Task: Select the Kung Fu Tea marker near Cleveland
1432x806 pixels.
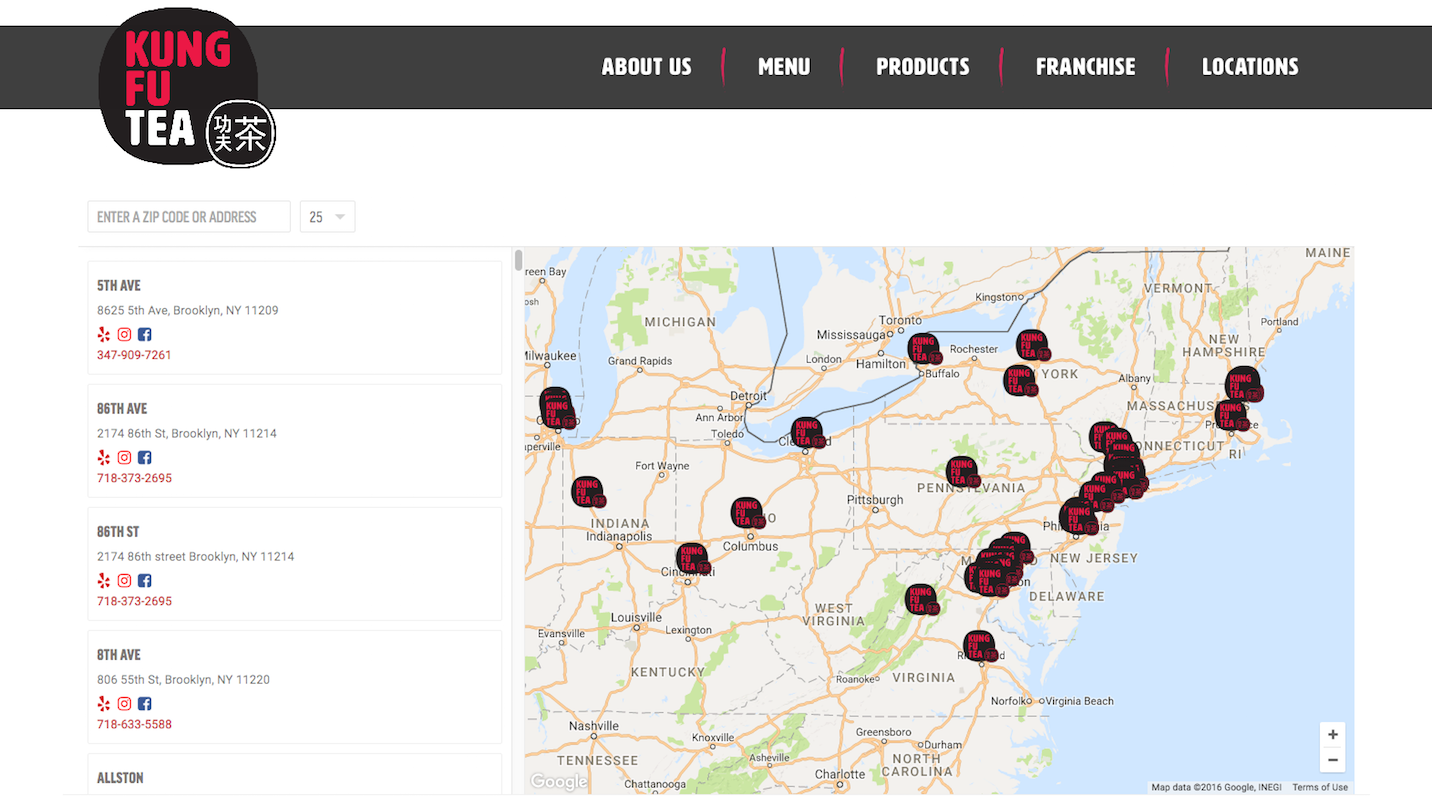Action: (x=808, y=434)
